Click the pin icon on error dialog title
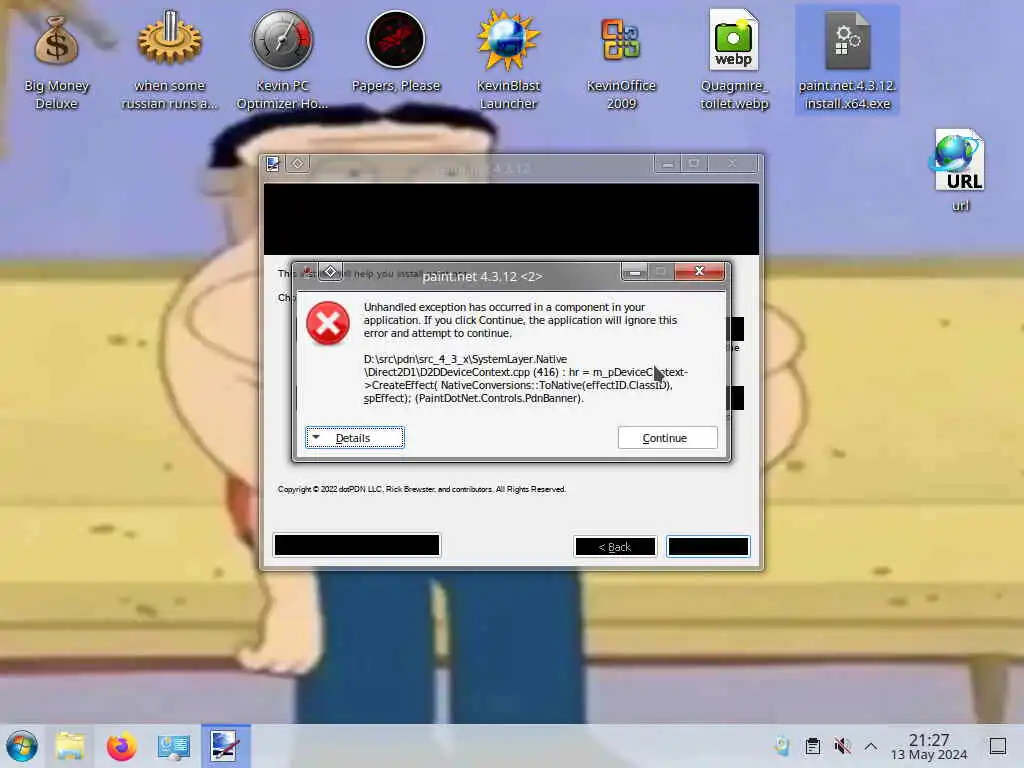Screen dimensions: 1024x768 pos(330,272)
